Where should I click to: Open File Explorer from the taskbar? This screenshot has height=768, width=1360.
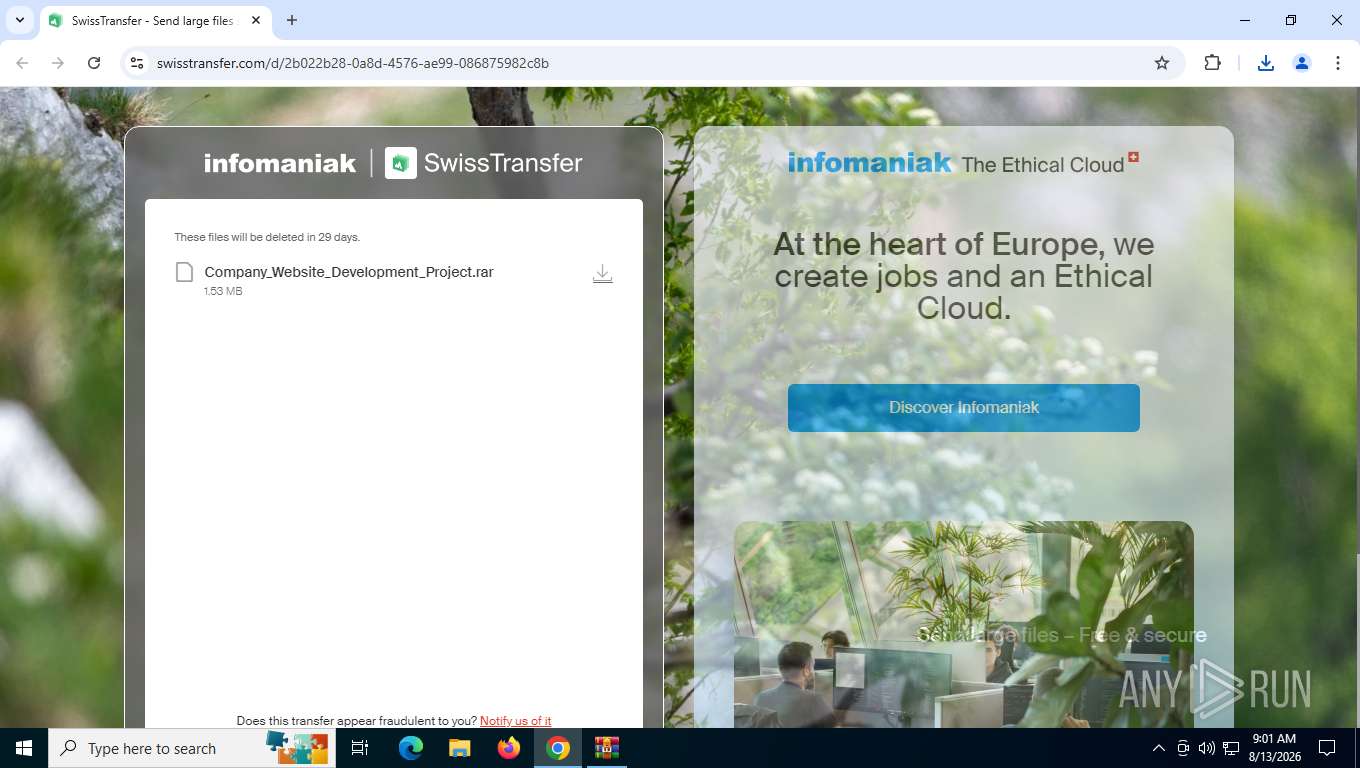[x=459, y=748]
